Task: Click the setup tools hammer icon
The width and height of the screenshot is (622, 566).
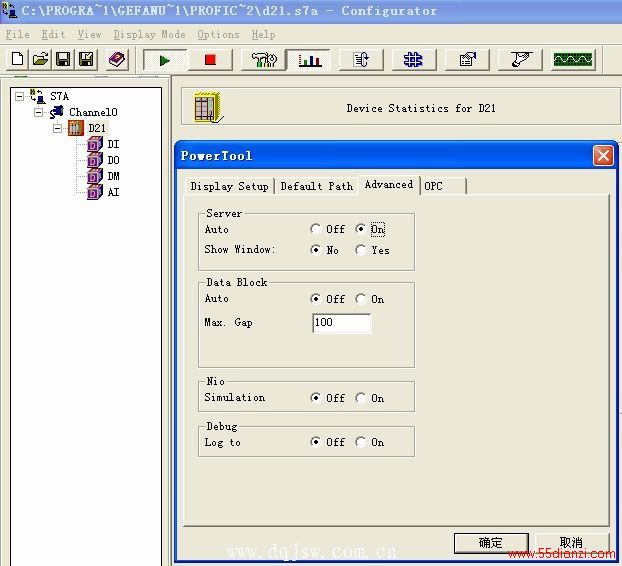Action: pos(263,60)
